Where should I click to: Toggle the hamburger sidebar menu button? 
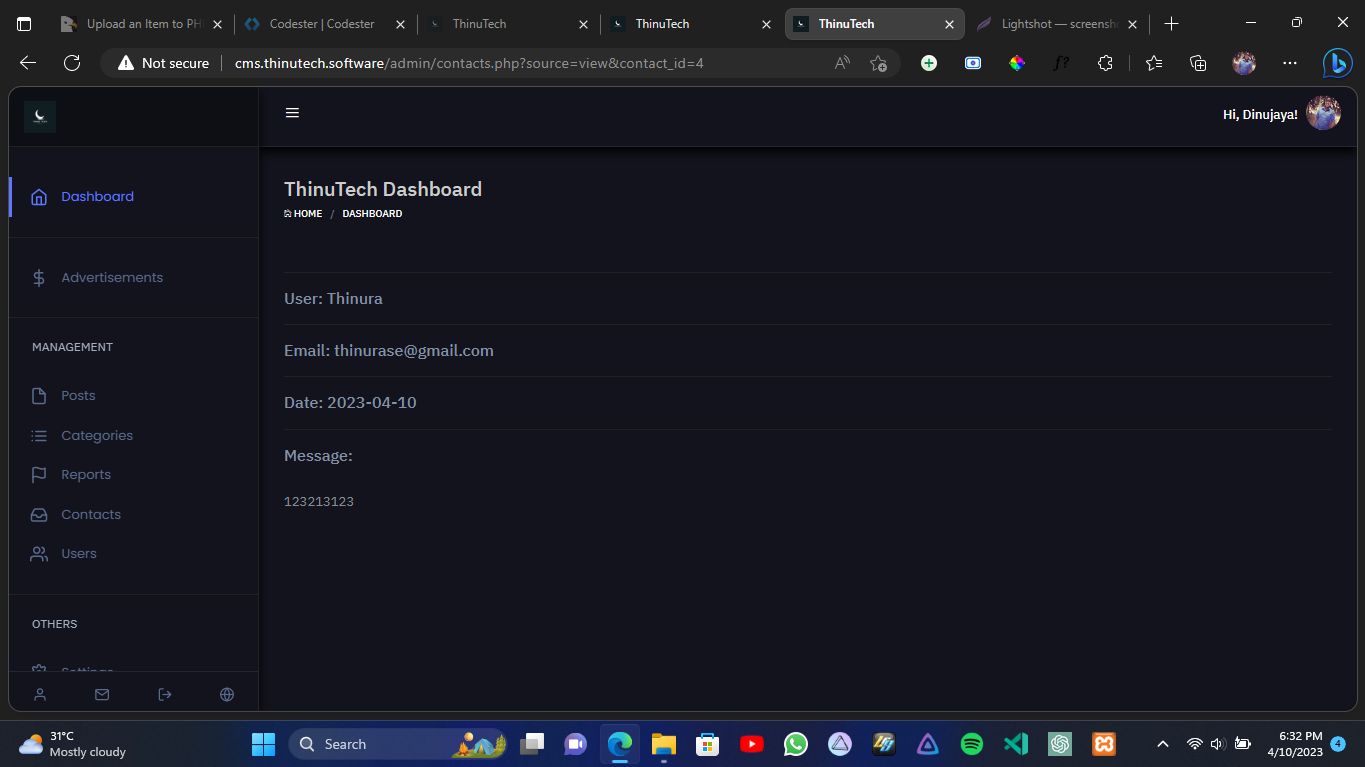click(x=292, y=113)
